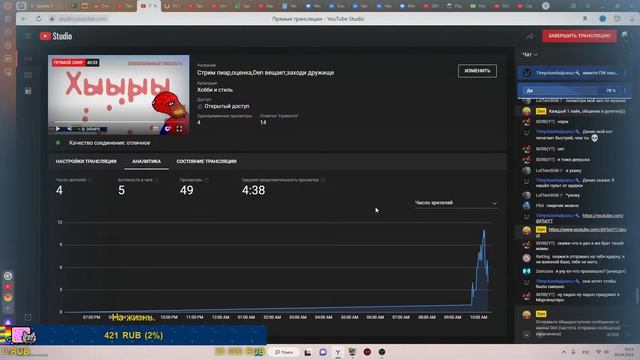Click the ИЗМЕНИТЬ edit button
Viewport: 640px width, 360px height.
pyautogui.click(x=477, y=71)
